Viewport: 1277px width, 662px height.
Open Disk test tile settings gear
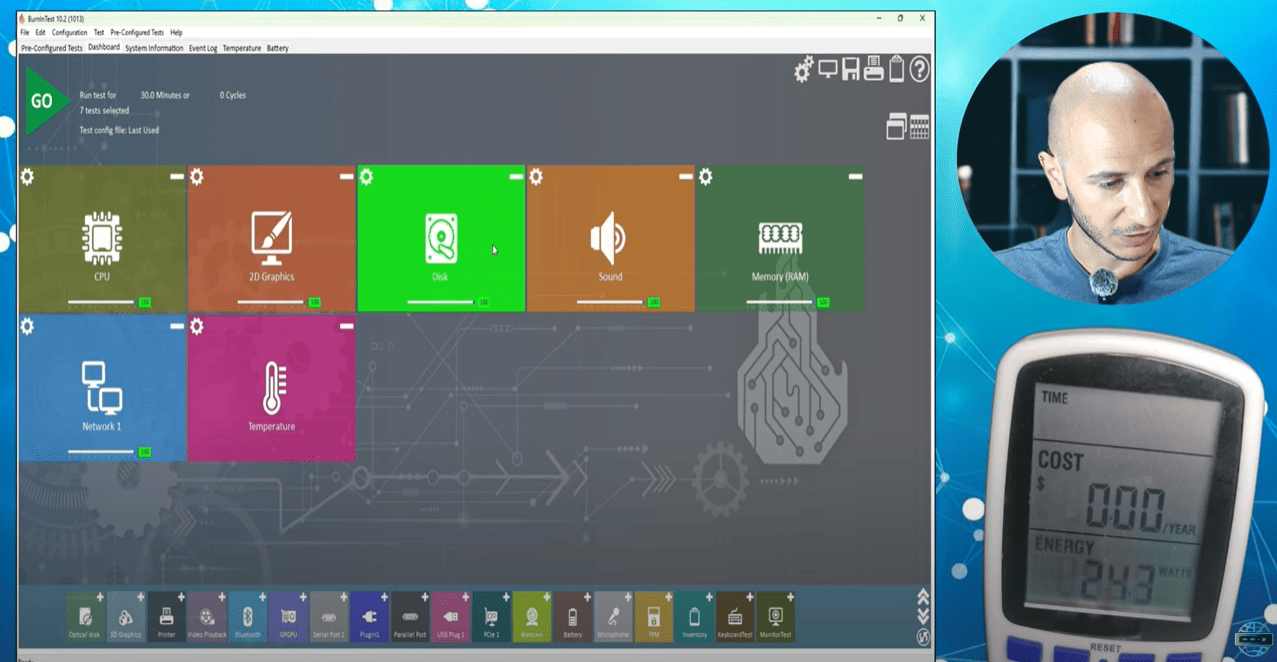[366, 177]
